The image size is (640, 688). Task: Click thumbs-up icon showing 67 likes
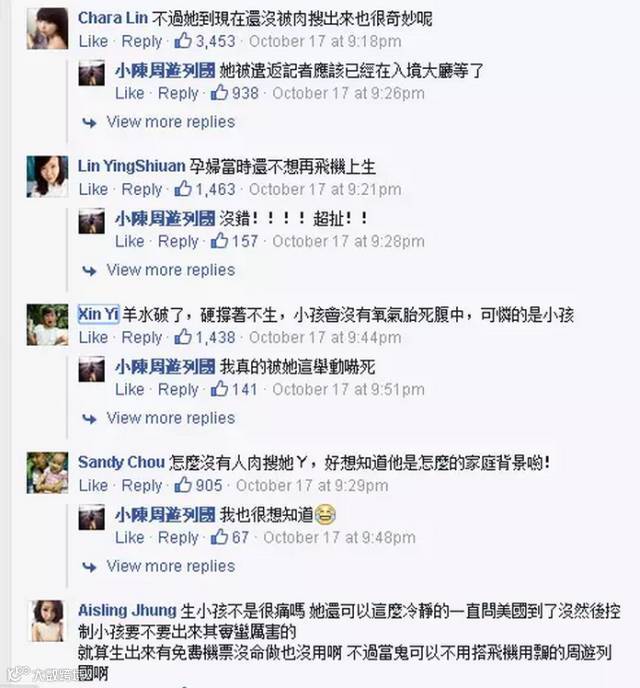coord(219,536)
